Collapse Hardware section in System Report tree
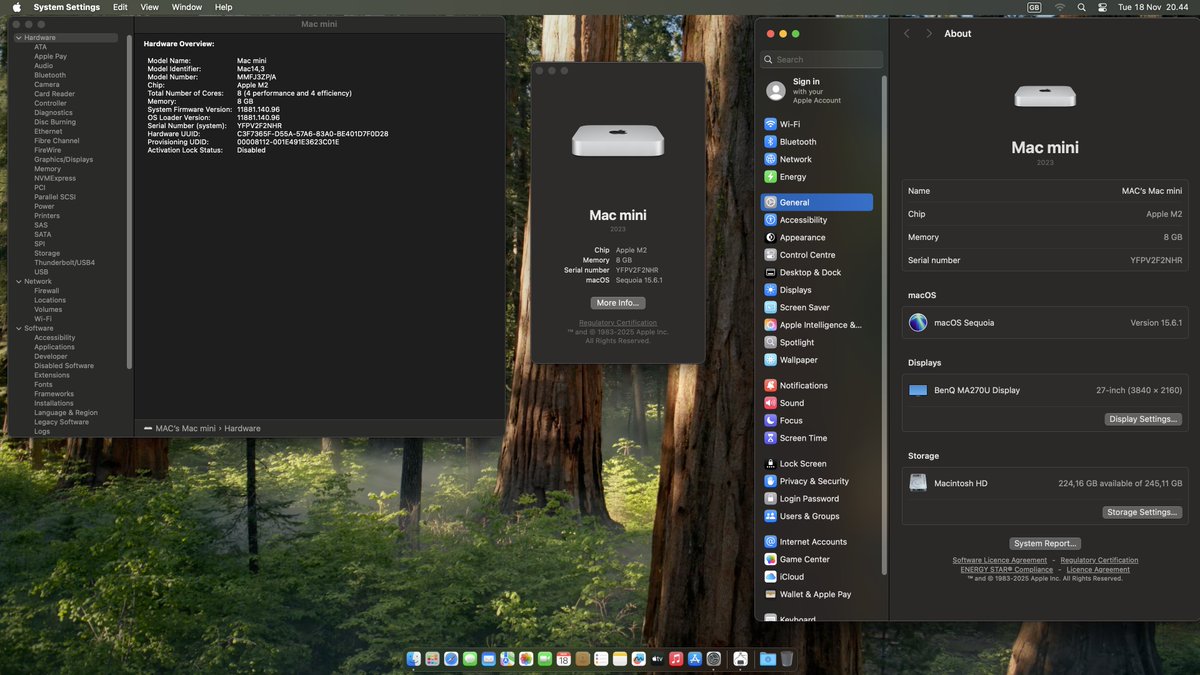 click(x=17, y=38)
